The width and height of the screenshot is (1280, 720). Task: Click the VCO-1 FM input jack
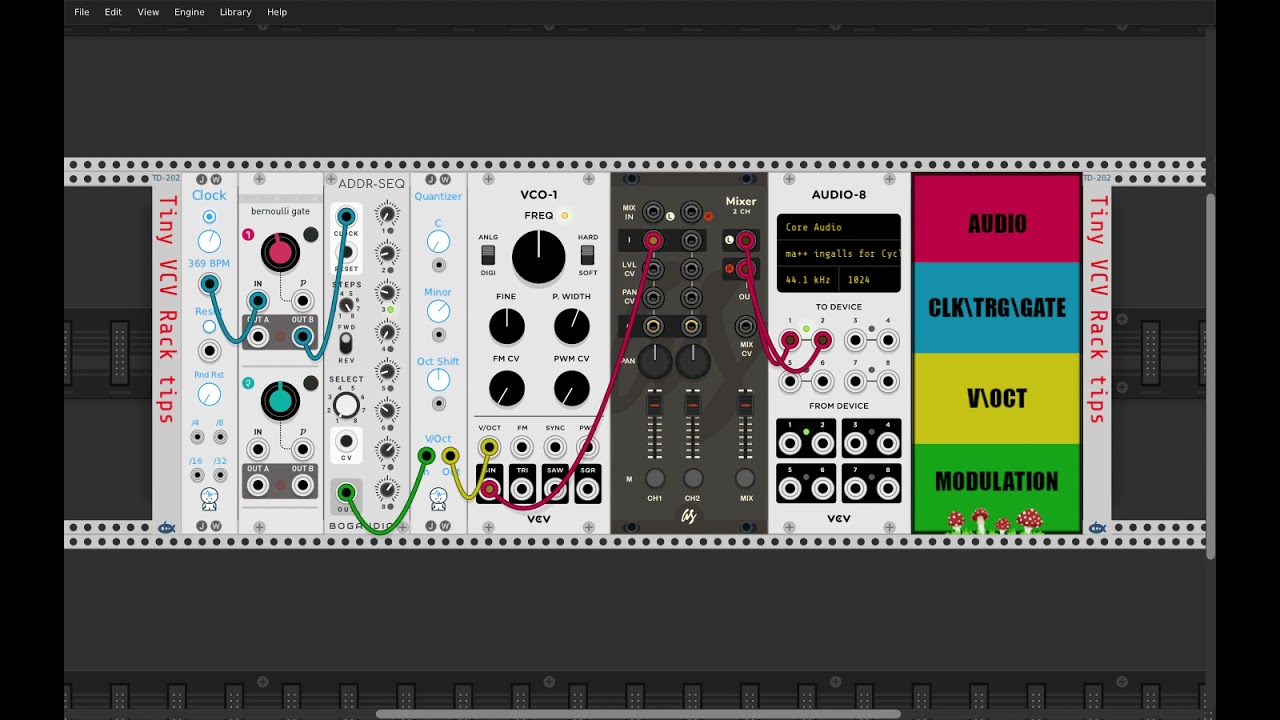(x=522, y=447)
